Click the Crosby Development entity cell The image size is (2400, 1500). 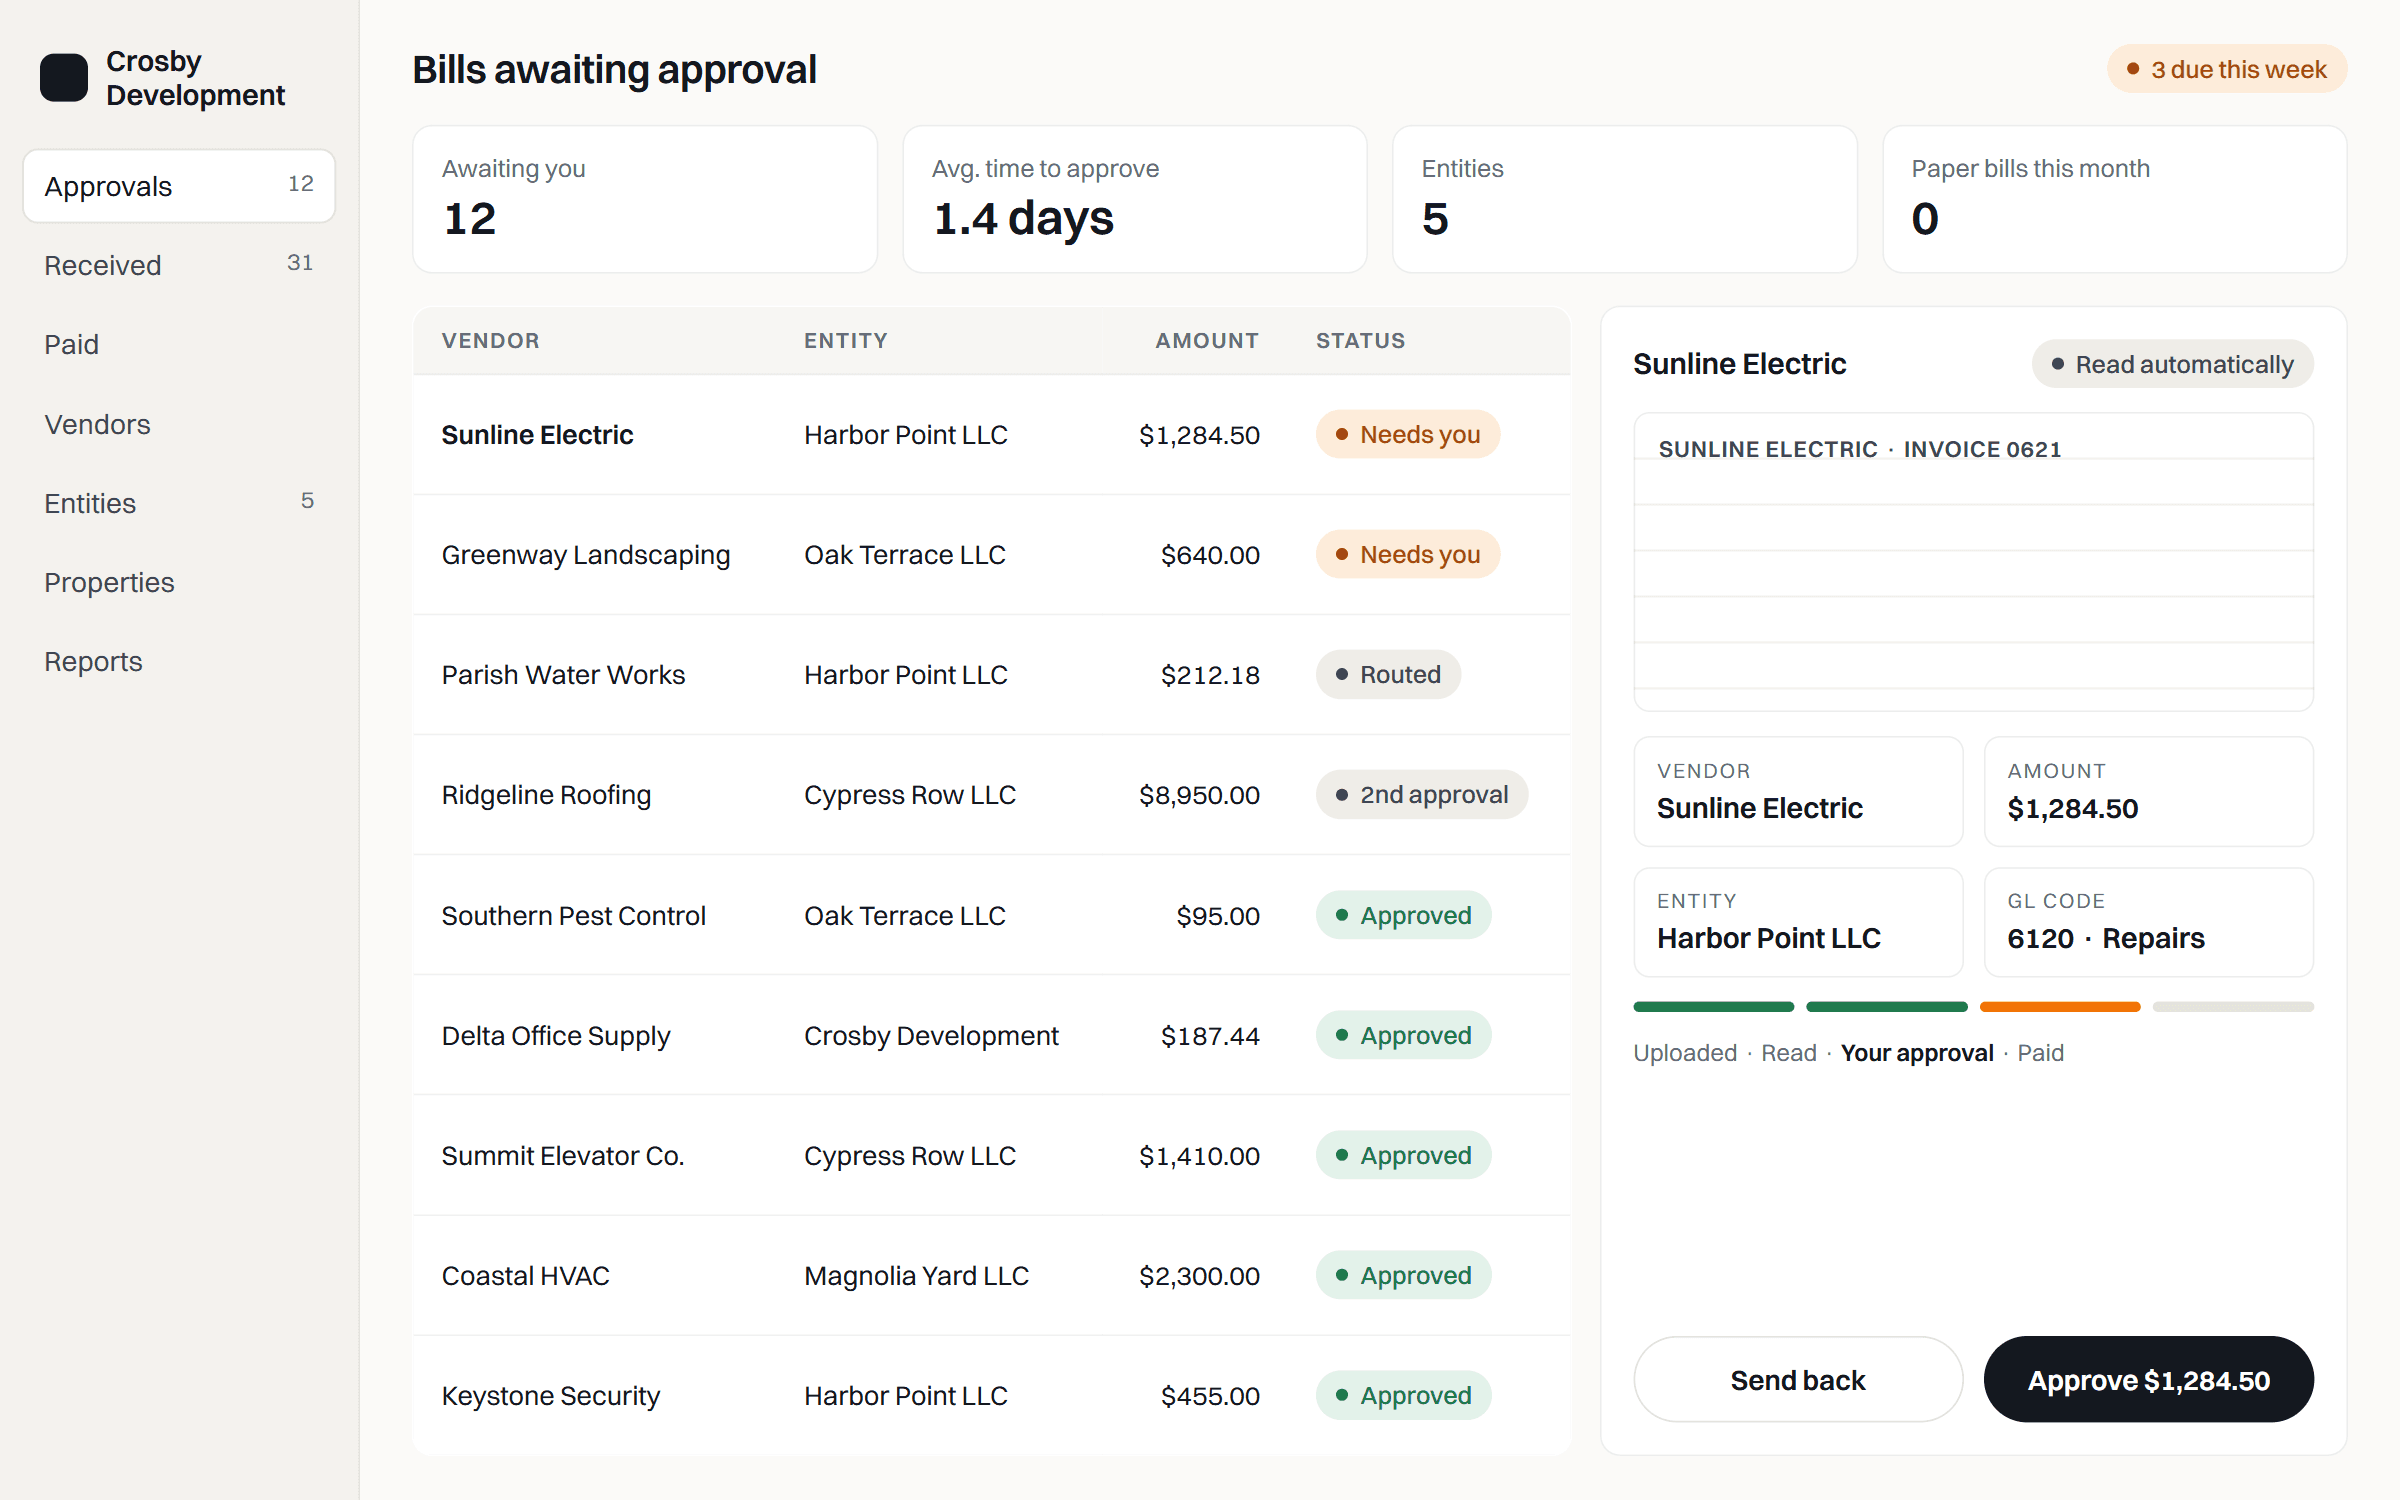(x=931, y=1035)
